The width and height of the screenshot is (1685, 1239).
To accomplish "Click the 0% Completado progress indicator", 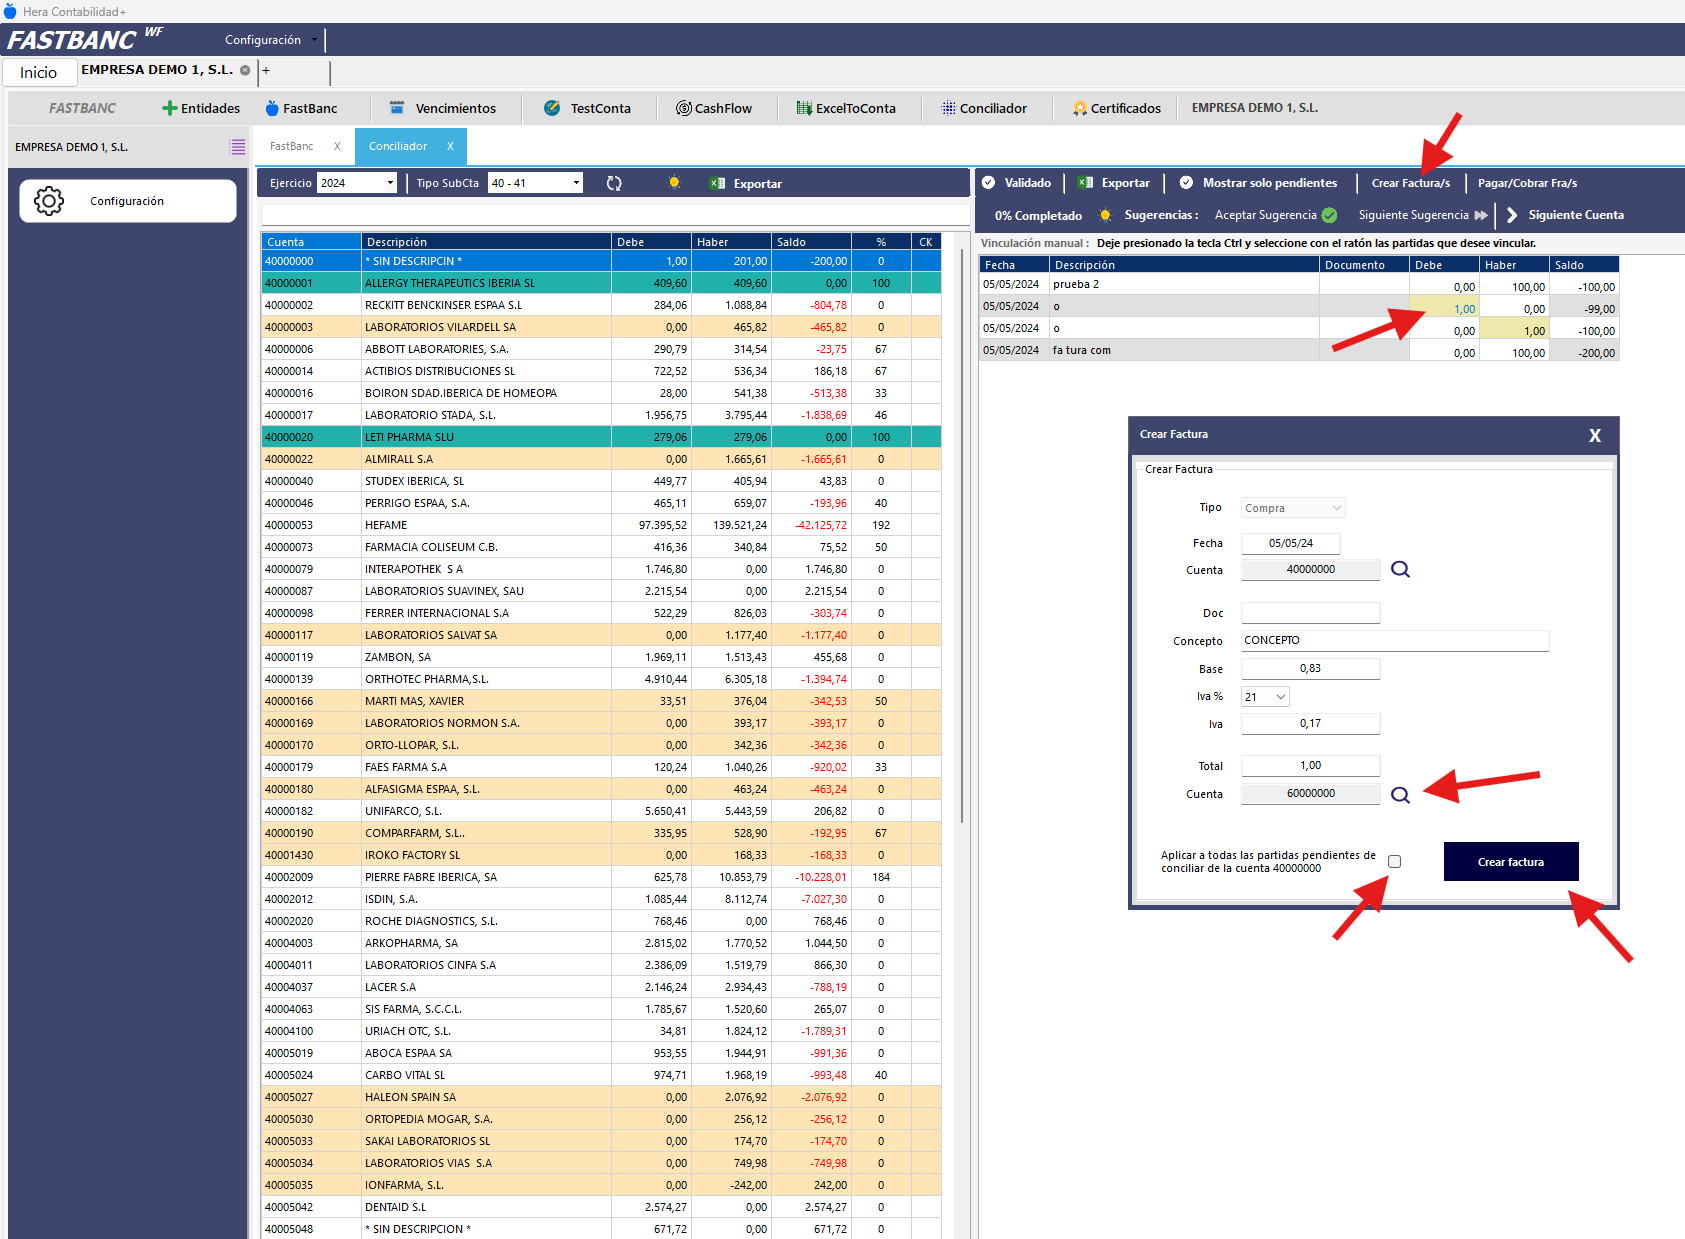I will (x=1038, y=216).
